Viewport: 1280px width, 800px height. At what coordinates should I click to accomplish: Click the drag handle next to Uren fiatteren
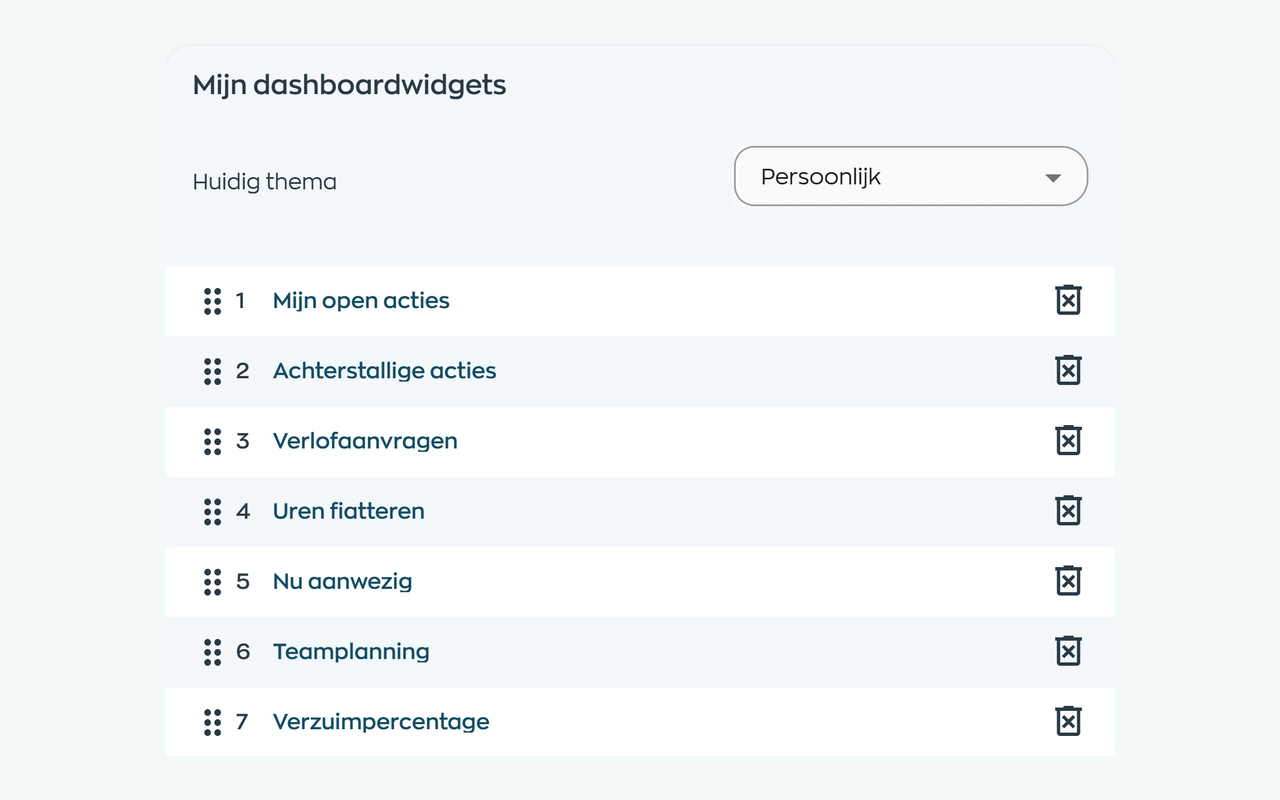pyautogui.click(x=212, y=511)
